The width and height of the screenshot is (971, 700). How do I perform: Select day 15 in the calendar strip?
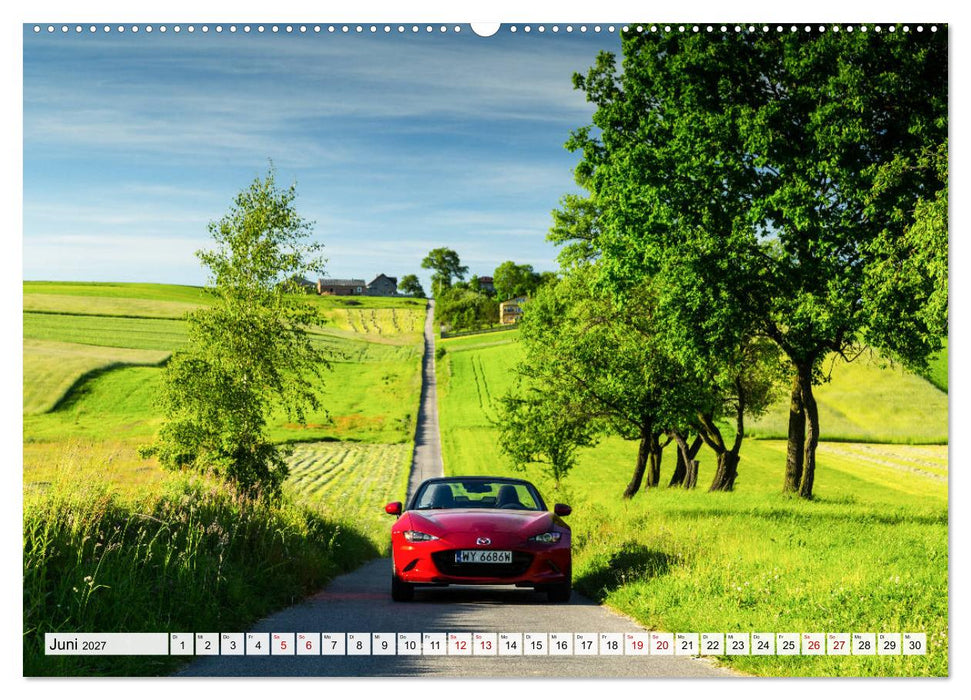coord(536,644)
